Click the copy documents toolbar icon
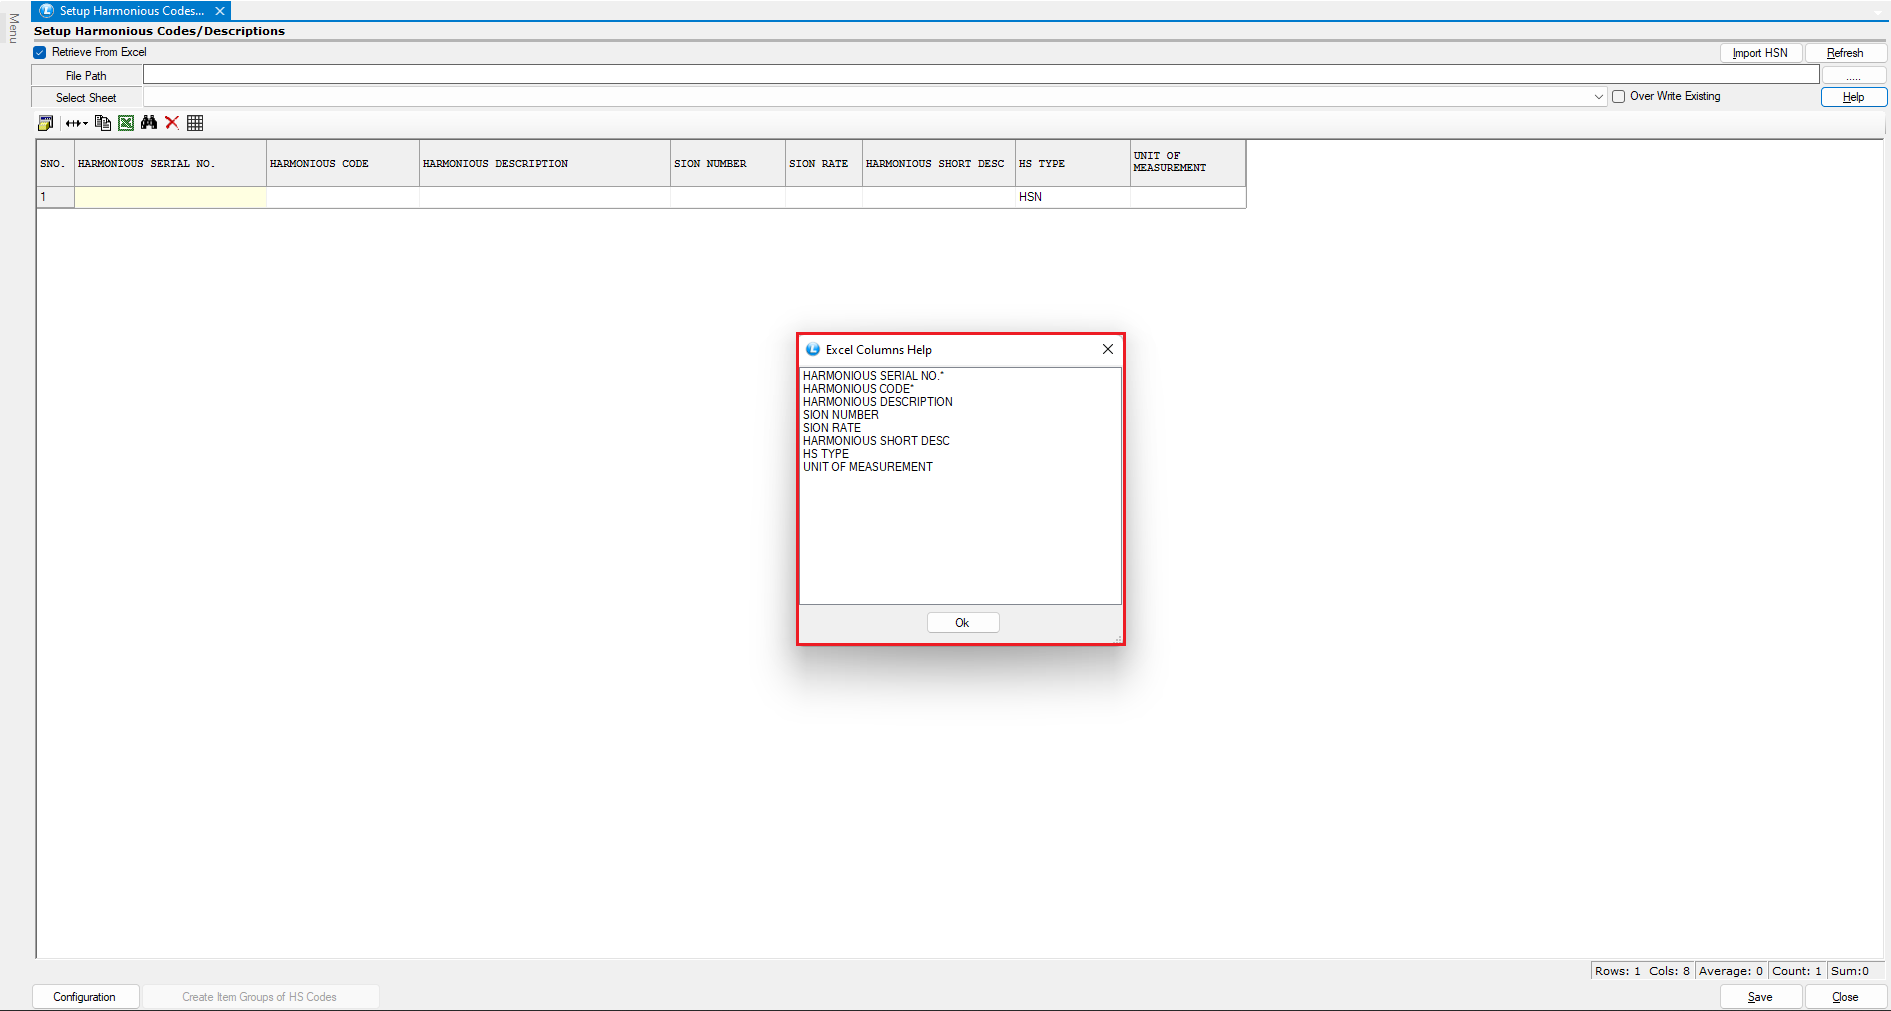 102,123
